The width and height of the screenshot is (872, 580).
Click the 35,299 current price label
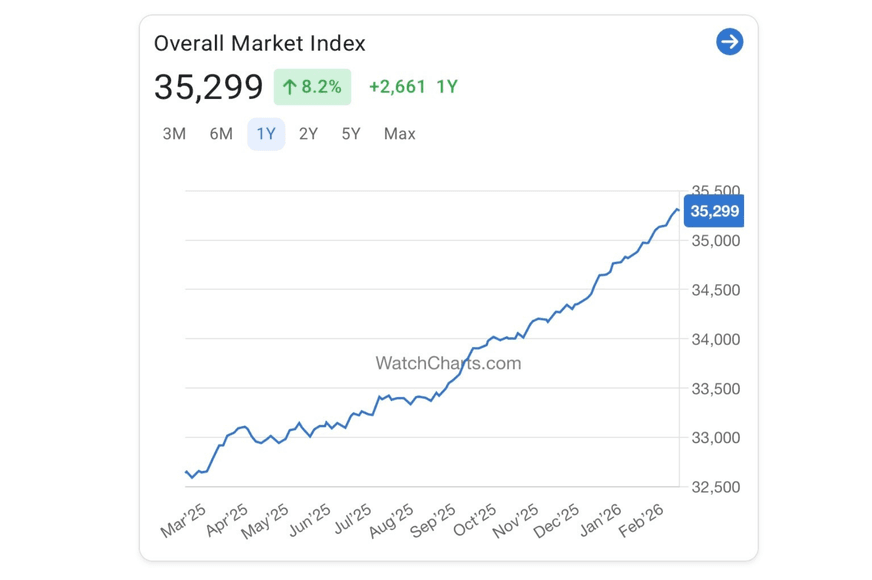click(x=714, y=211)
